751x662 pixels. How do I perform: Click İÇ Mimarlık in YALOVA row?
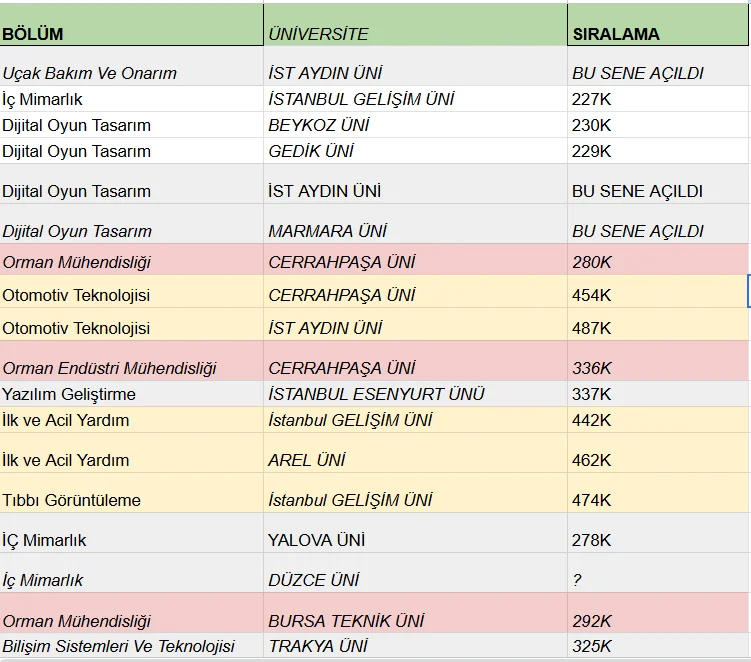(131, 533)
